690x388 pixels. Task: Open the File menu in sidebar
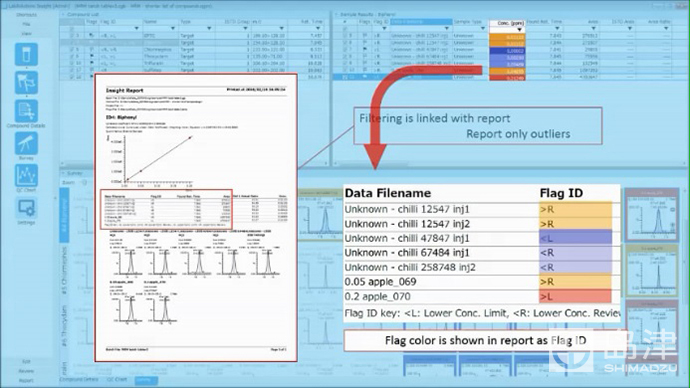pyautogui.click(x=26, y=24)
